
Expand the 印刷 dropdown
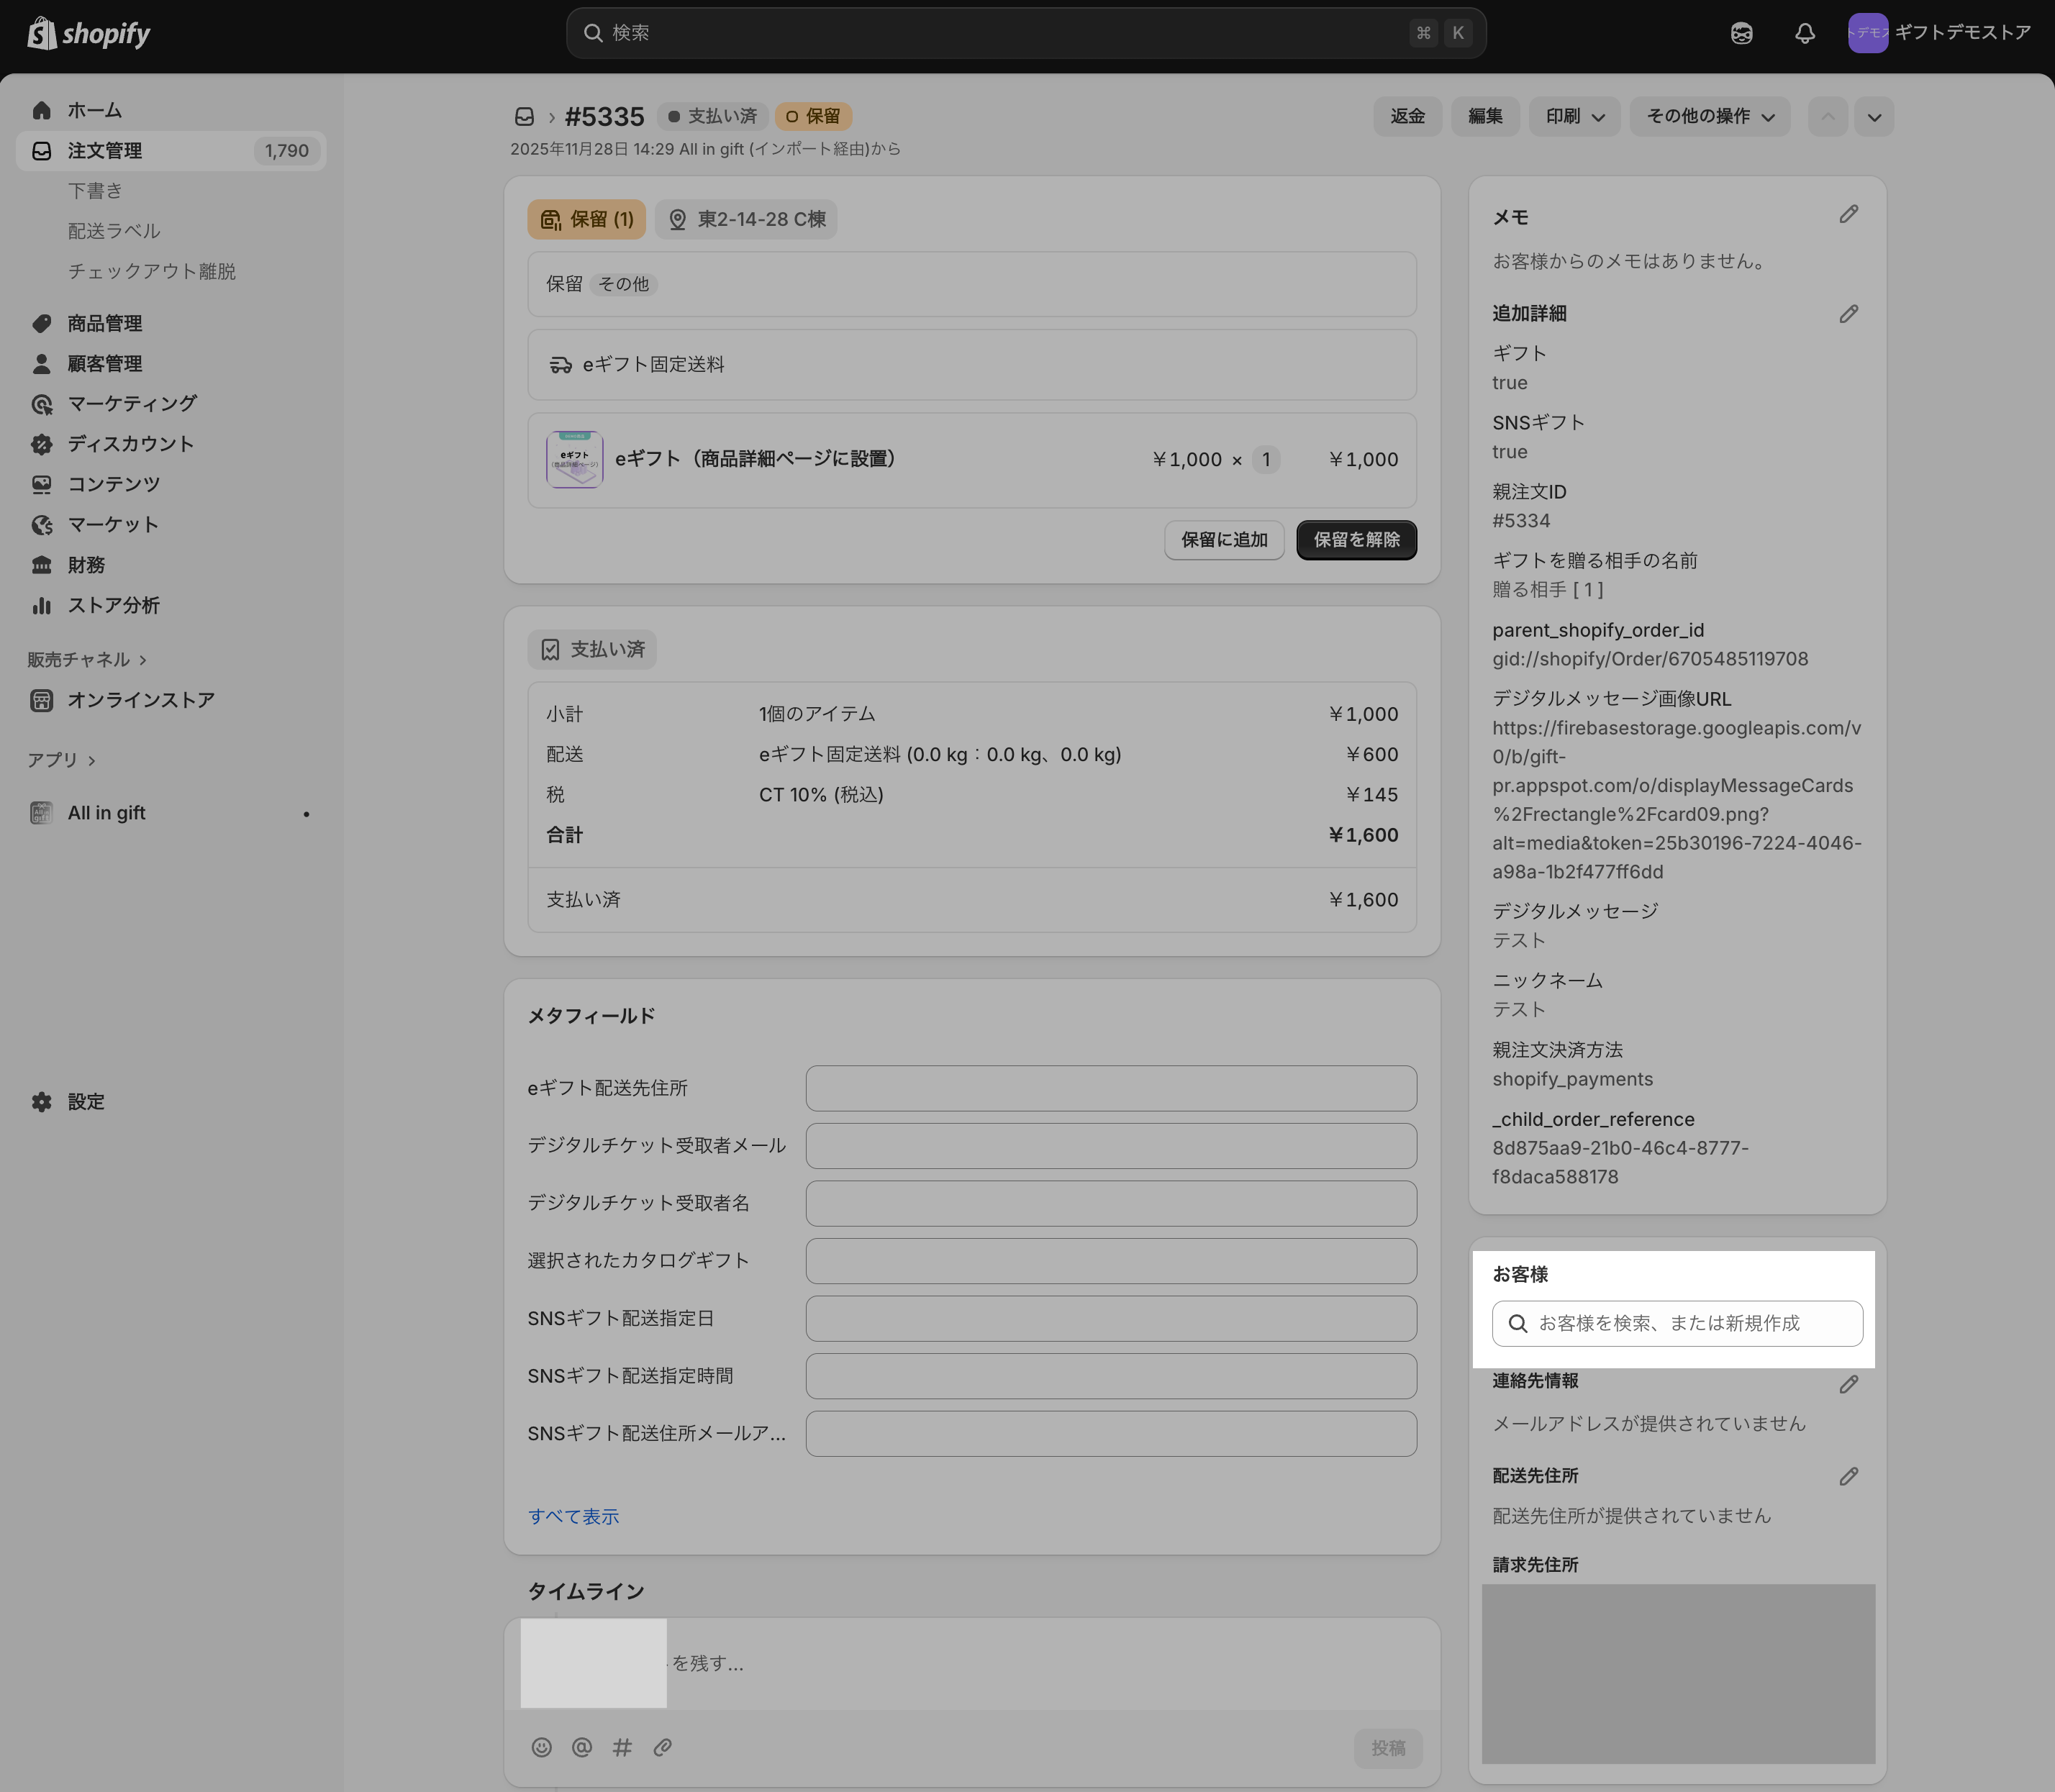coord(1574,117)
